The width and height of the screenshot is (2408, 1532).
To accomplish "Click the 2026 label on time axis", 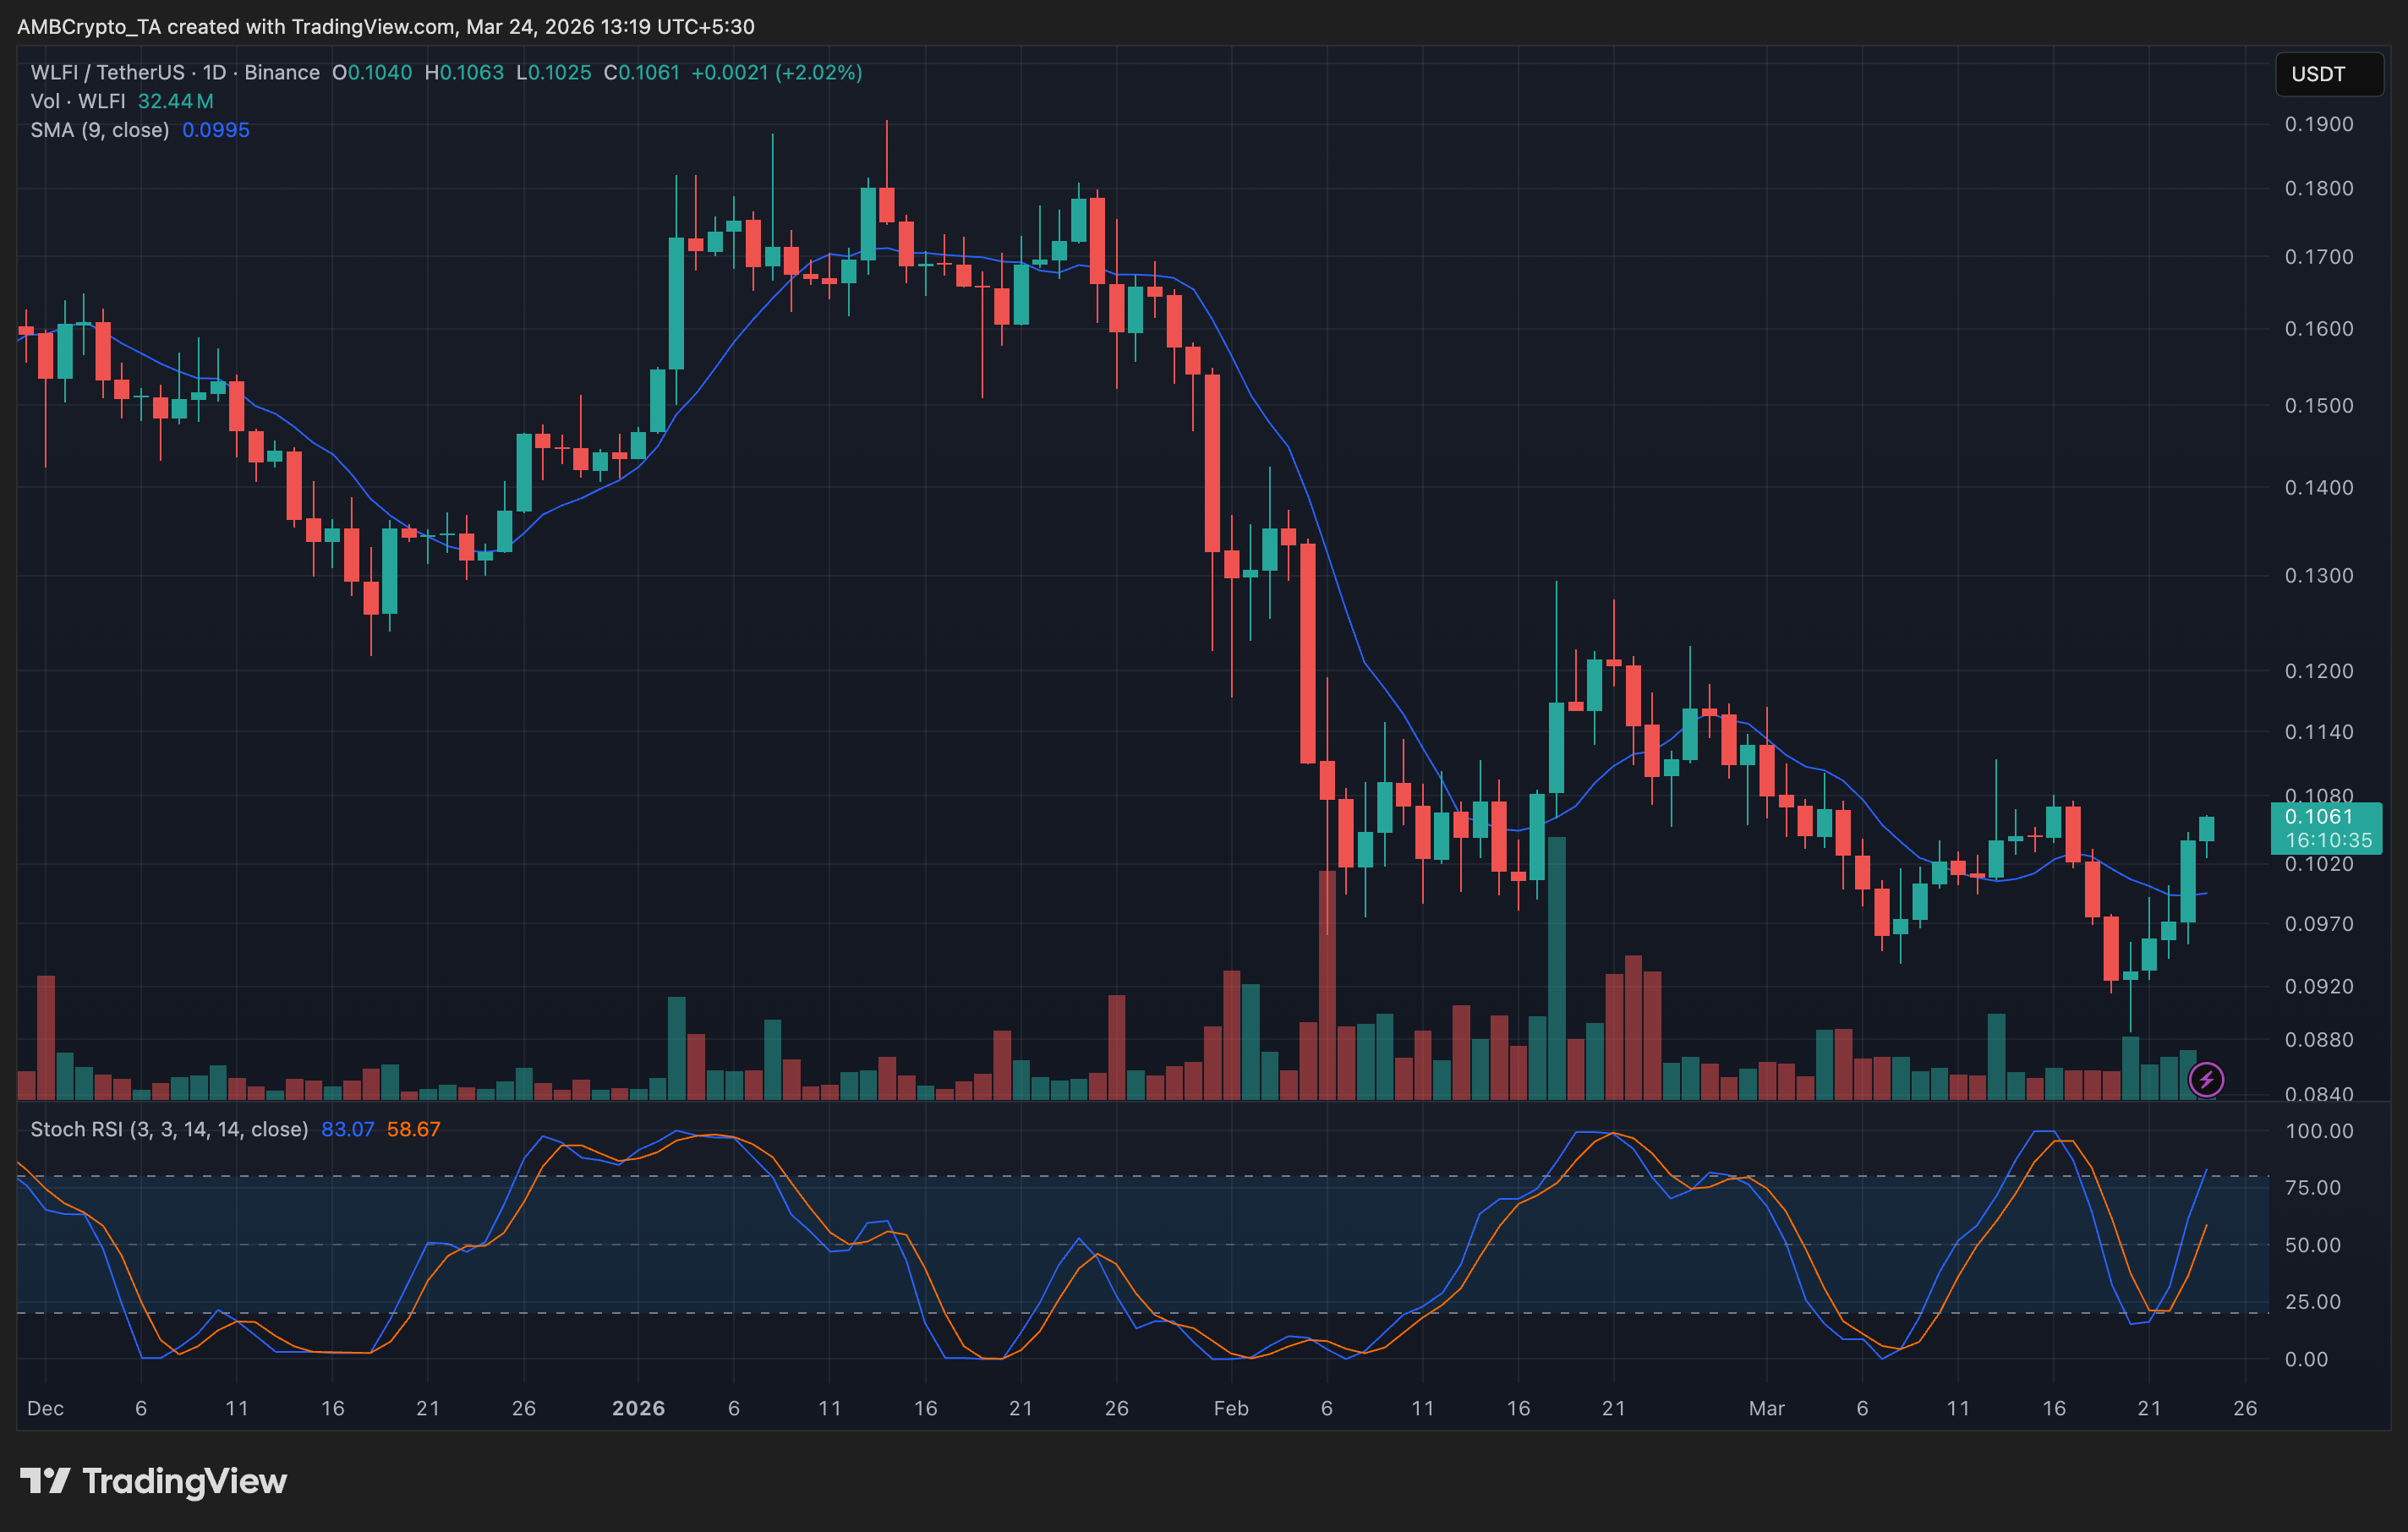I will pos(638,1408).
